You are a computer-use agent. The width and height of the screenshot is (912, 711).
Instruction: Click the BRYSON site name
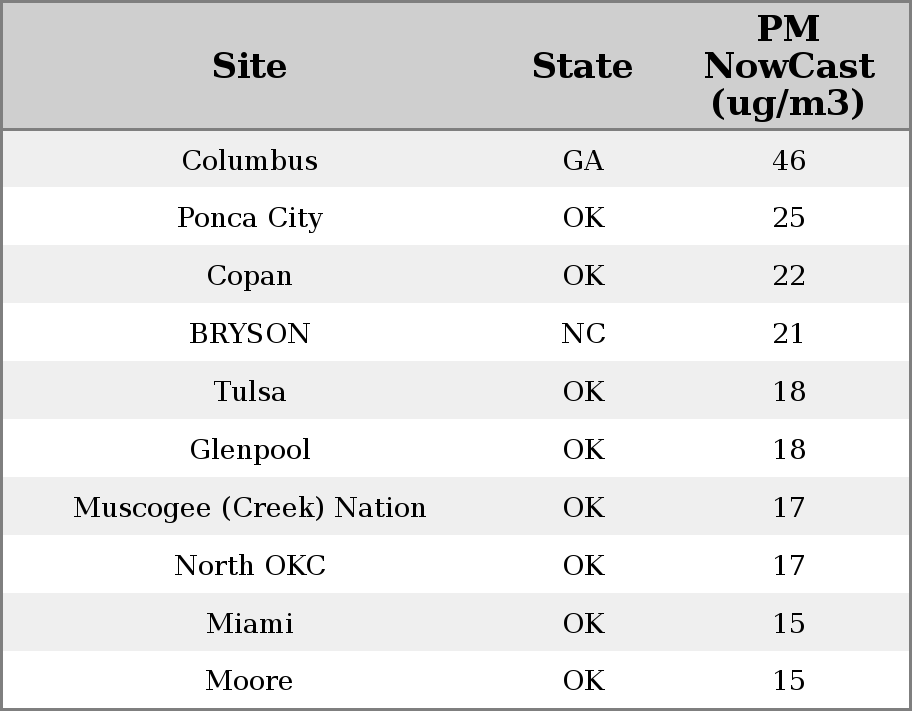point(250,334)
